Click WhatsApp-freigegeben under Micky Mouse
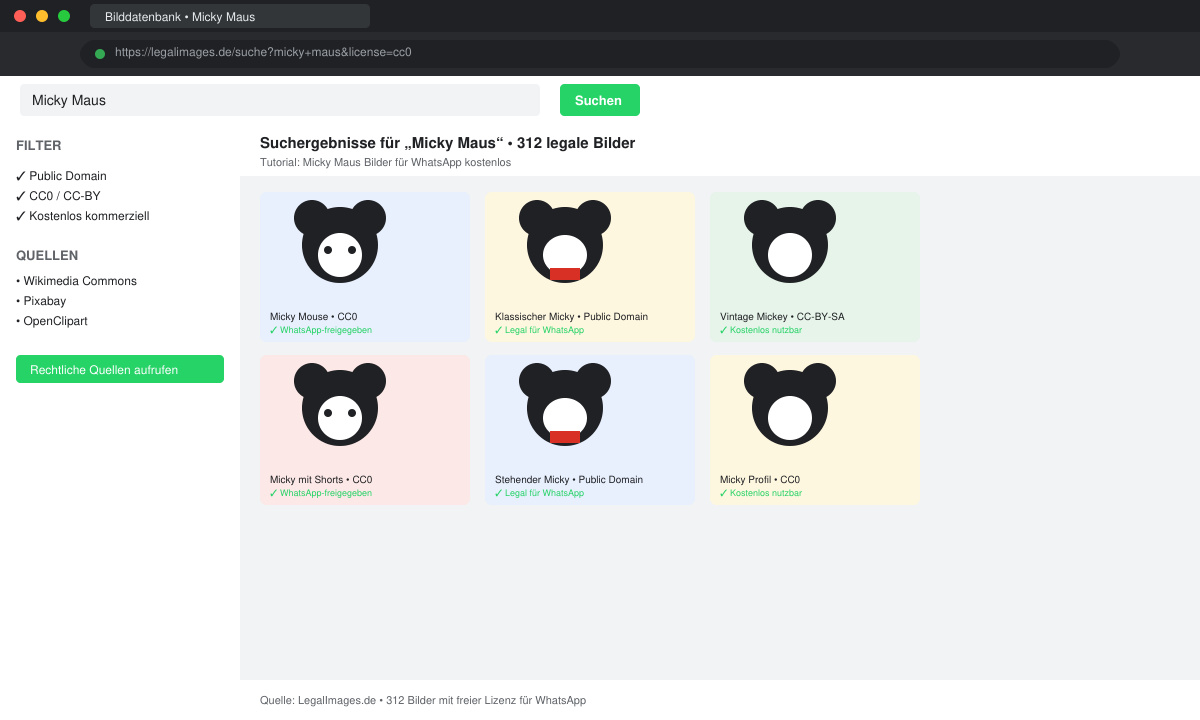 tap(320, 330)
